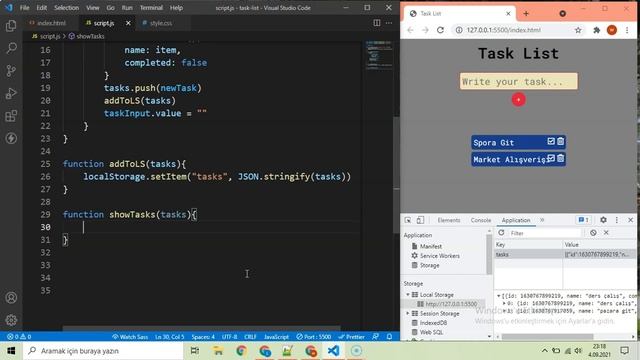Open the Terminal menu
640x360 pixels.
tap(151, 8)
